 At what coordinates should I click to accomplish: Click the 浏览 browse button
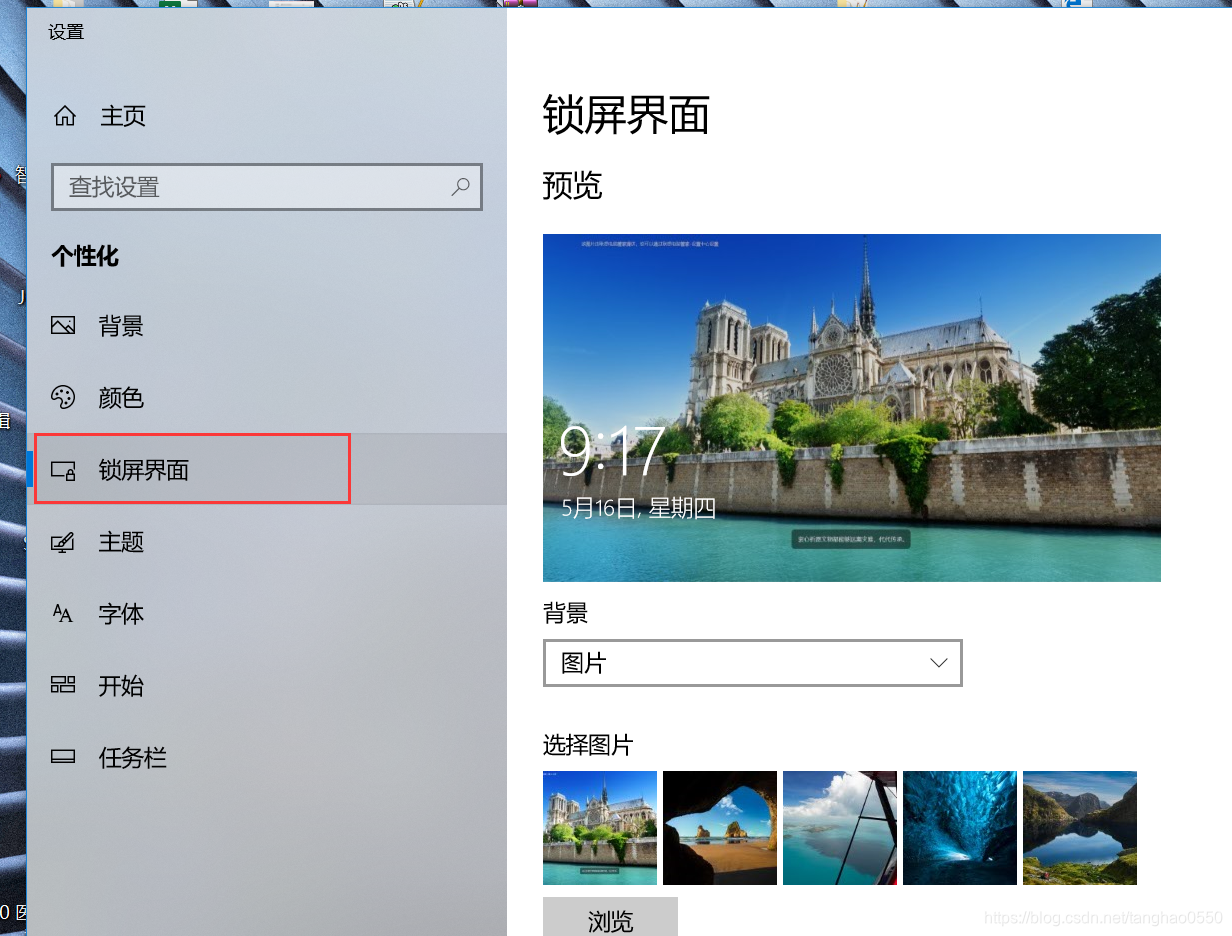(610, 918)
